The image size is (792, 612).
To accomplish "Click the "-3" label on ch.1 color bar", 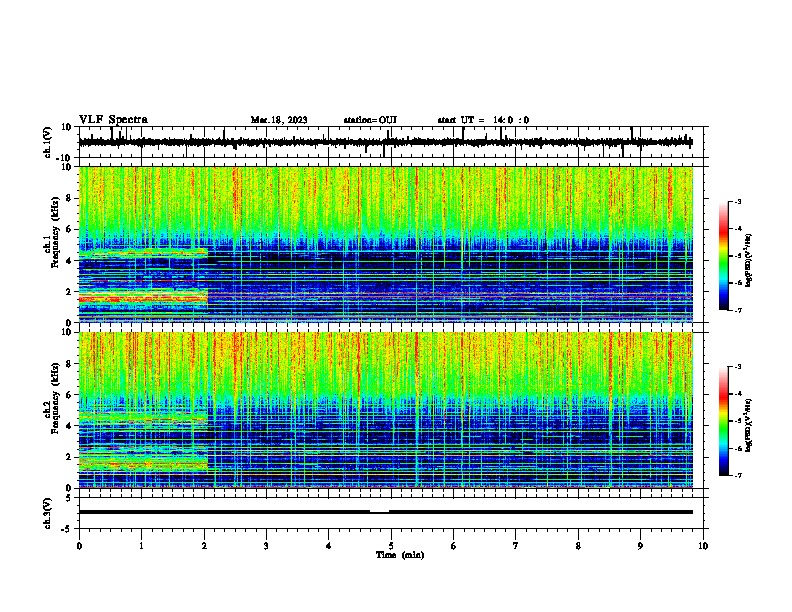I will (737, 201).
